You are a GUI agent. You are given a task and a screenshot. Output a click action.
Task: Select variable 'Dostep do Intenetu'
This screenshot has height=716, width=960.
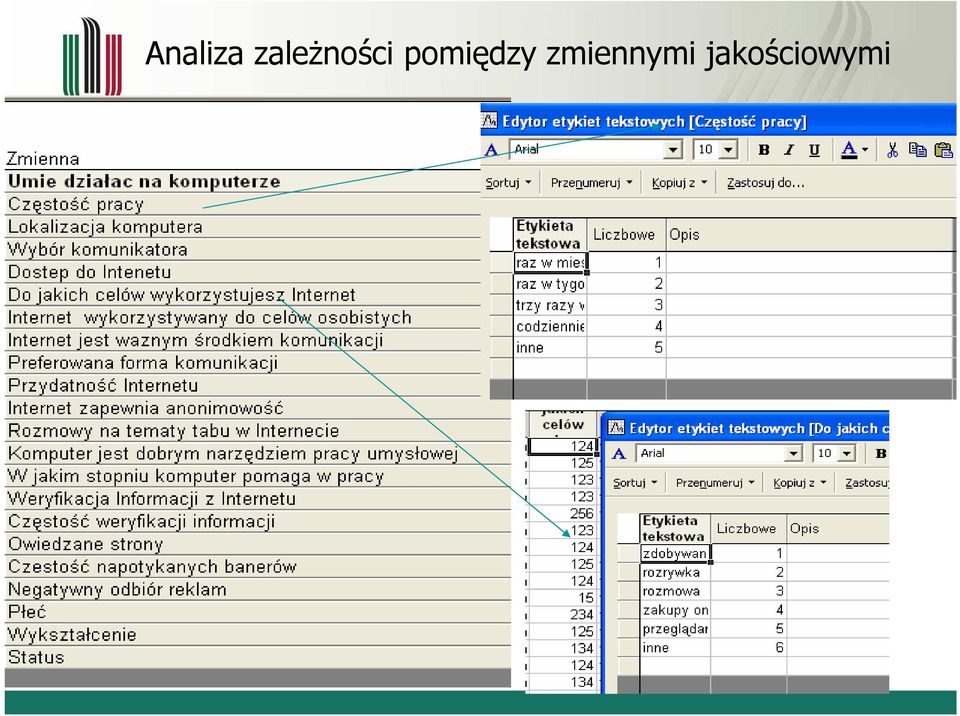243,272
